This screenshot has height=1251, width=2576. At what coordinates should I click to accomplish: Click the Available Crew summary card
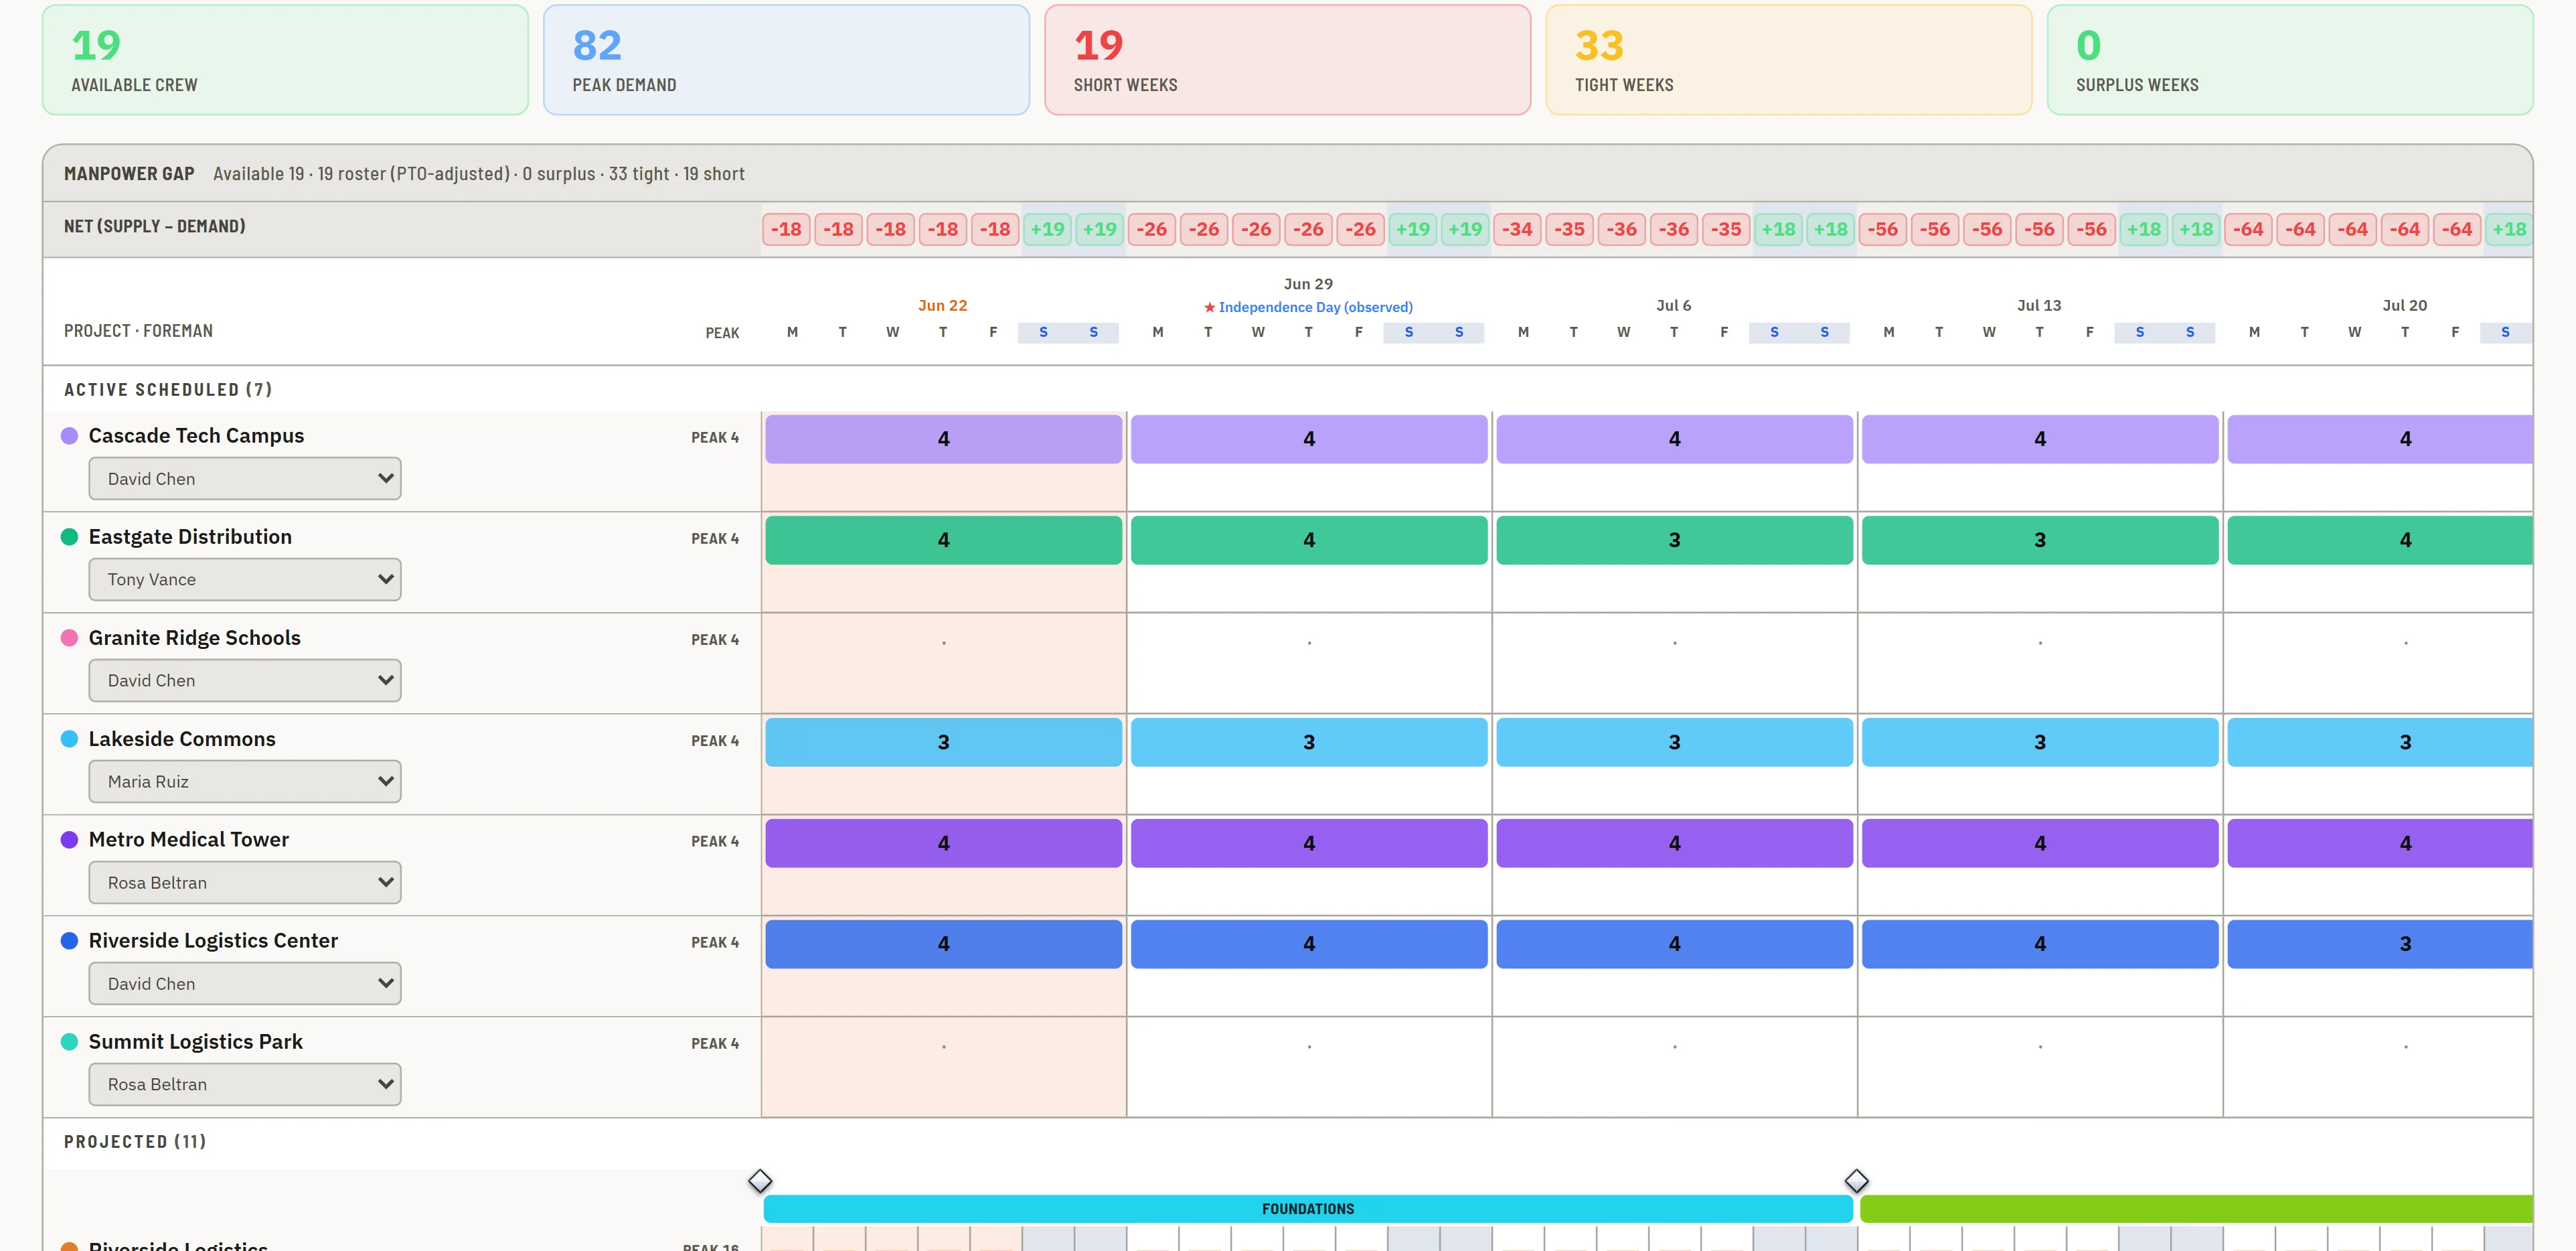tap(285, 60)
